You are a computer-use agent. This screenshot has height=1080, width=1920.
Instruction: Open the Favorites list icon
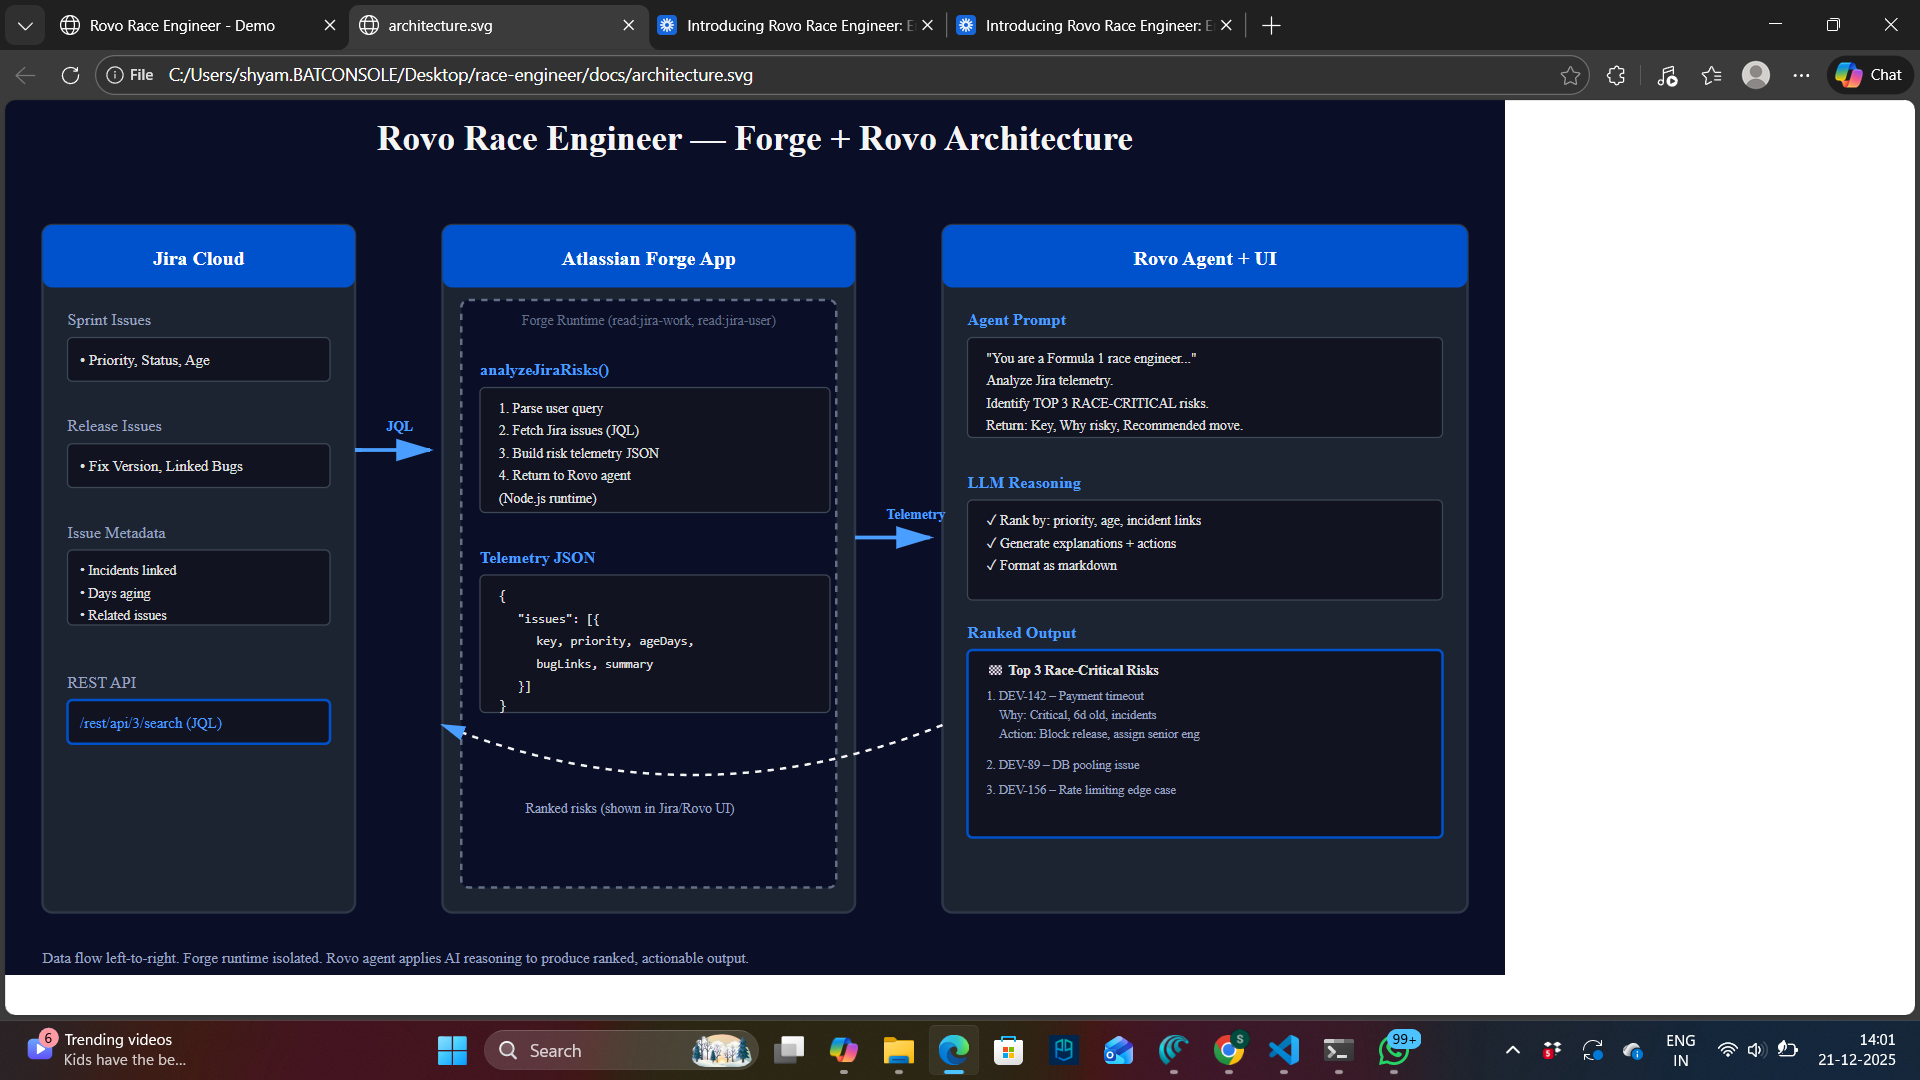[x=1711, y=75]
